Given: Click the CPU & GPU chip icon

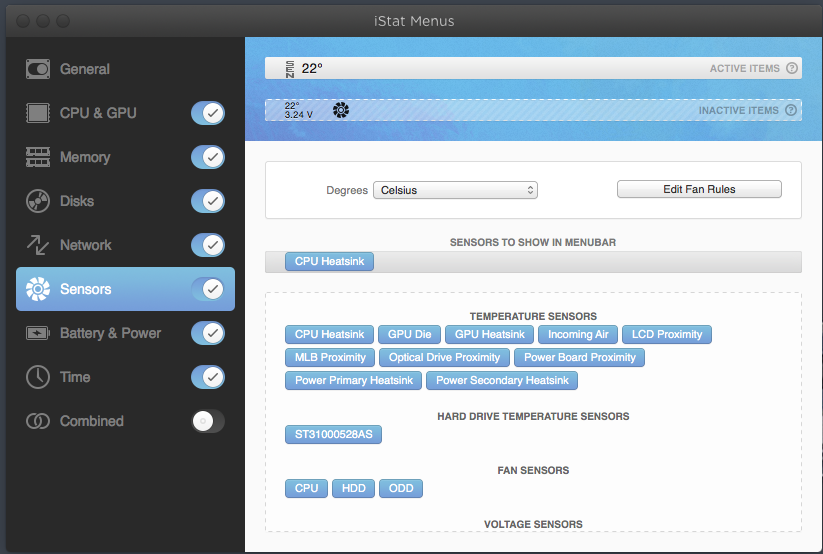Looking at the screenshot, I should coord(38,113).
